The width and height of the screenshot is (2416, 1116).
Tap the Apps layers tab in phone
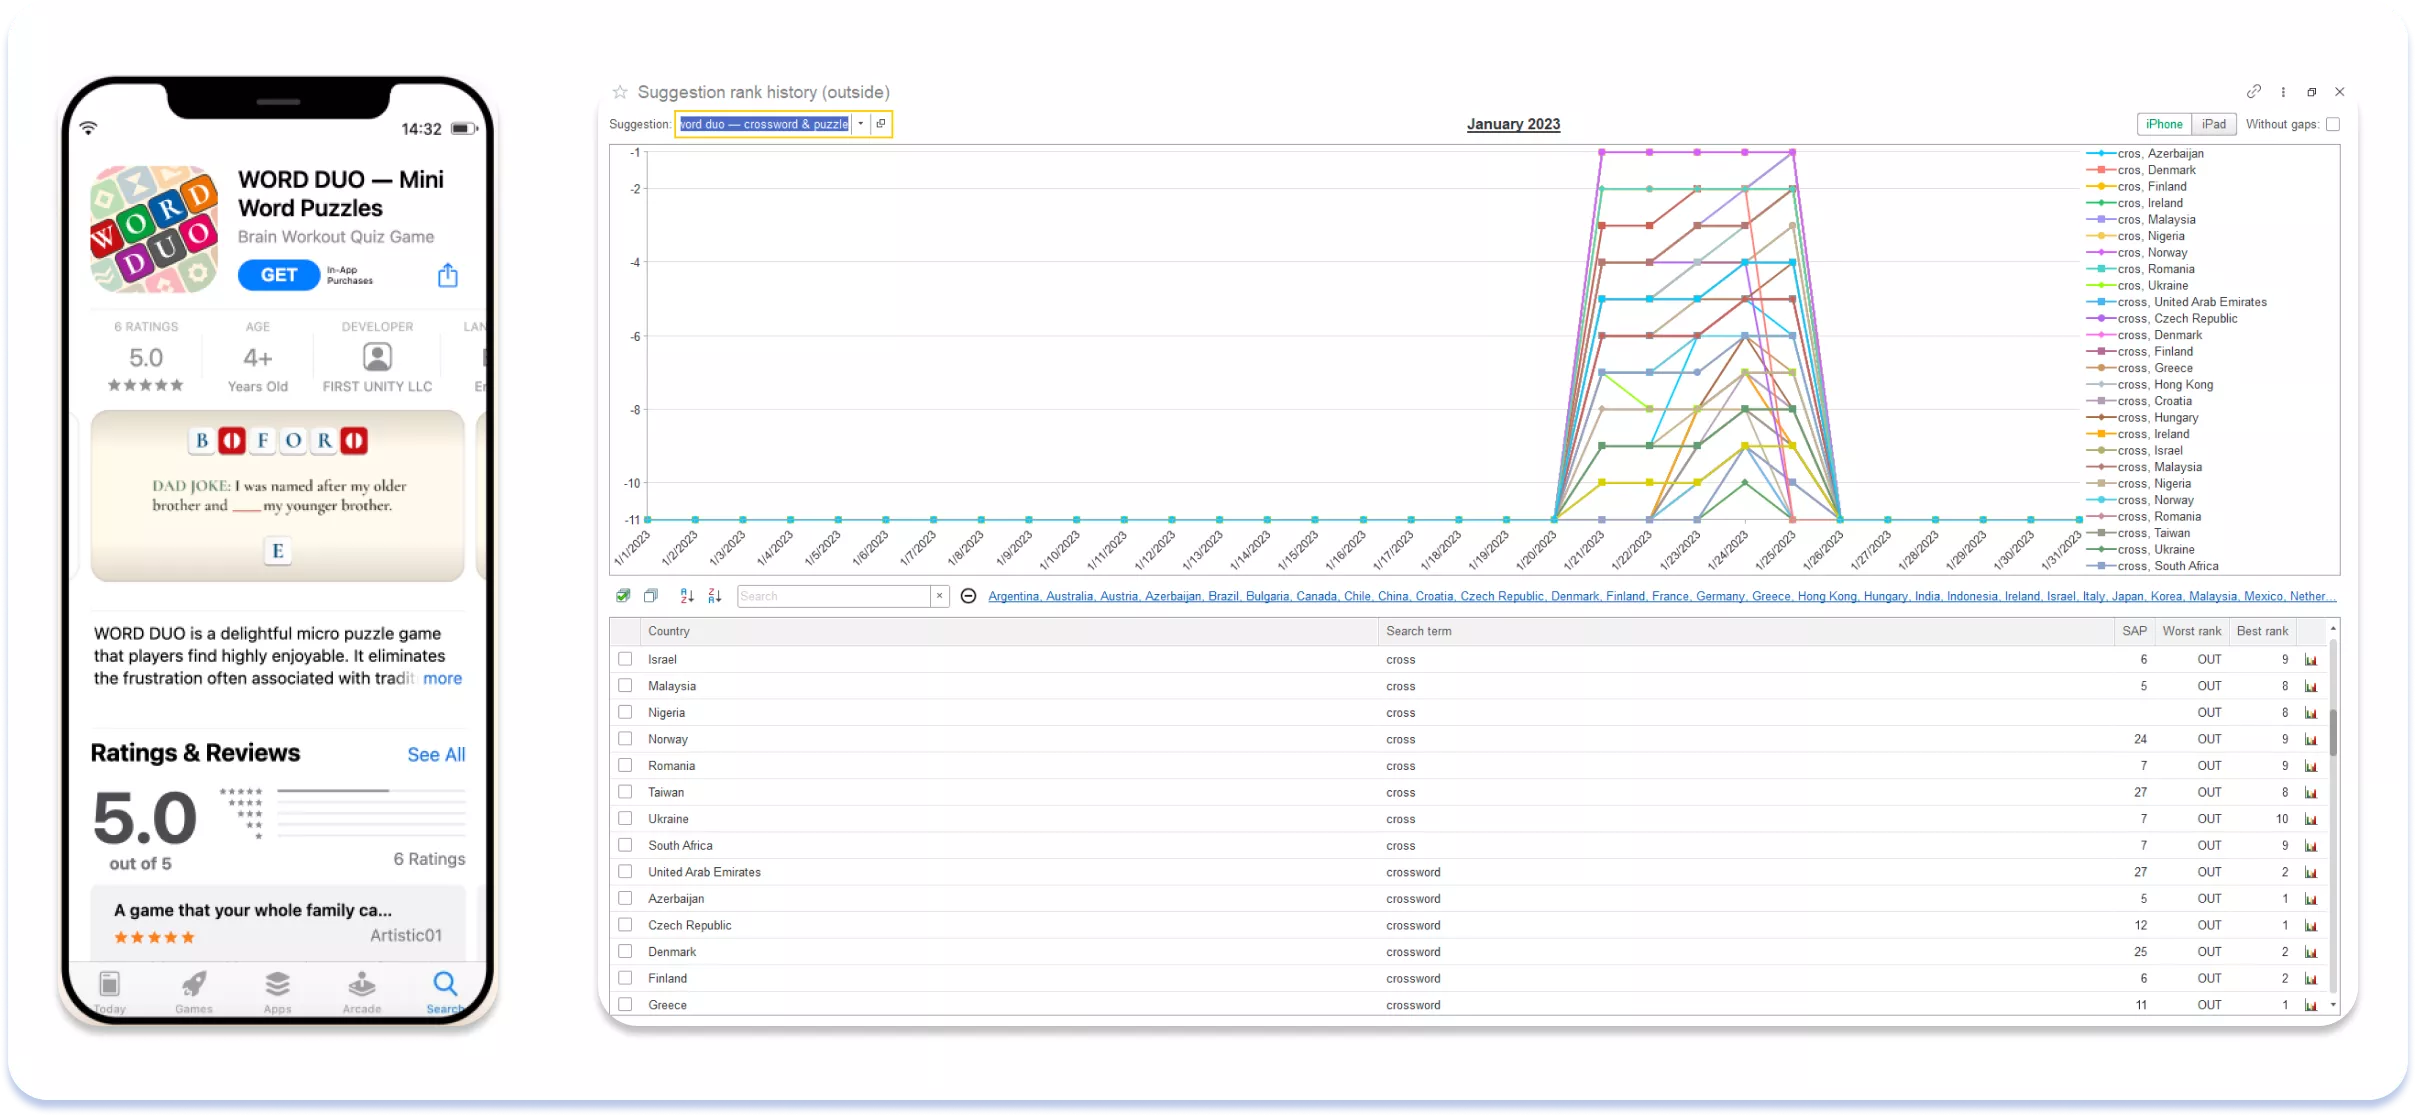point(278,991)
